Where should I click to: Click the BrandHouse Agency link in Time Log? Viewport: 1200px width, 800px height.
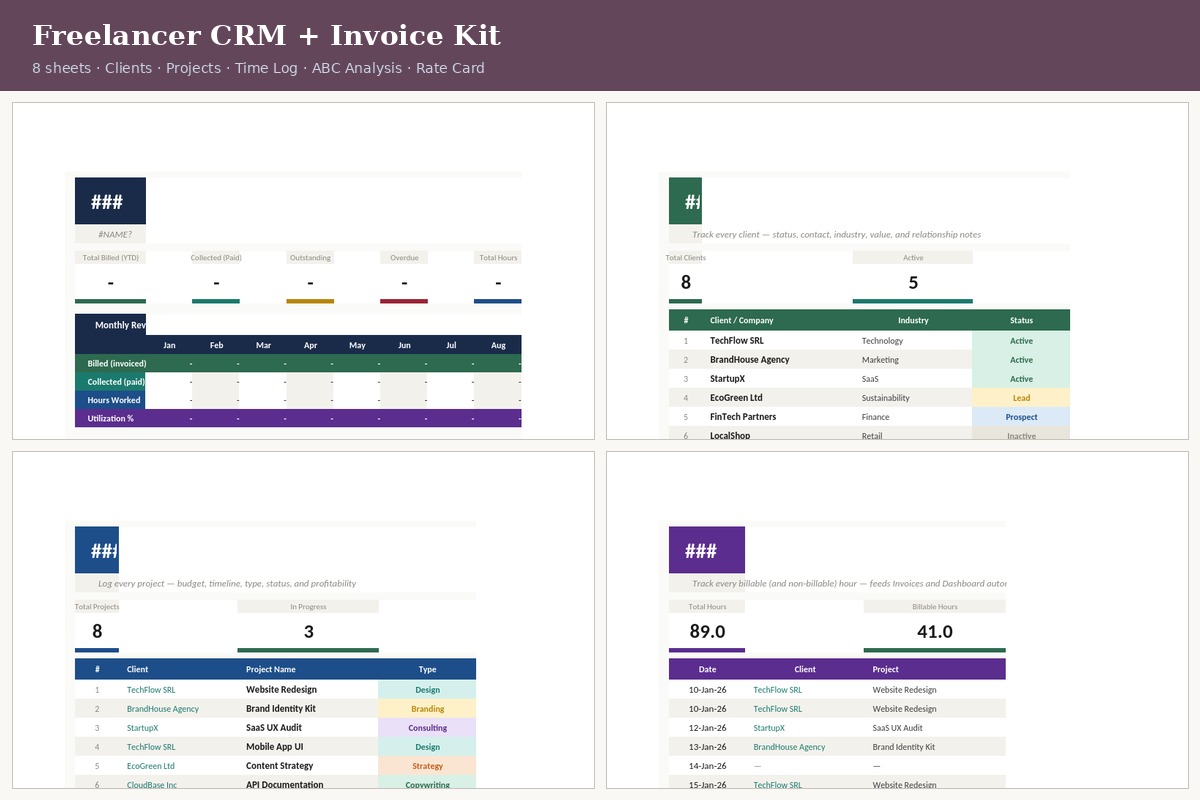click(x=790, y=746)
